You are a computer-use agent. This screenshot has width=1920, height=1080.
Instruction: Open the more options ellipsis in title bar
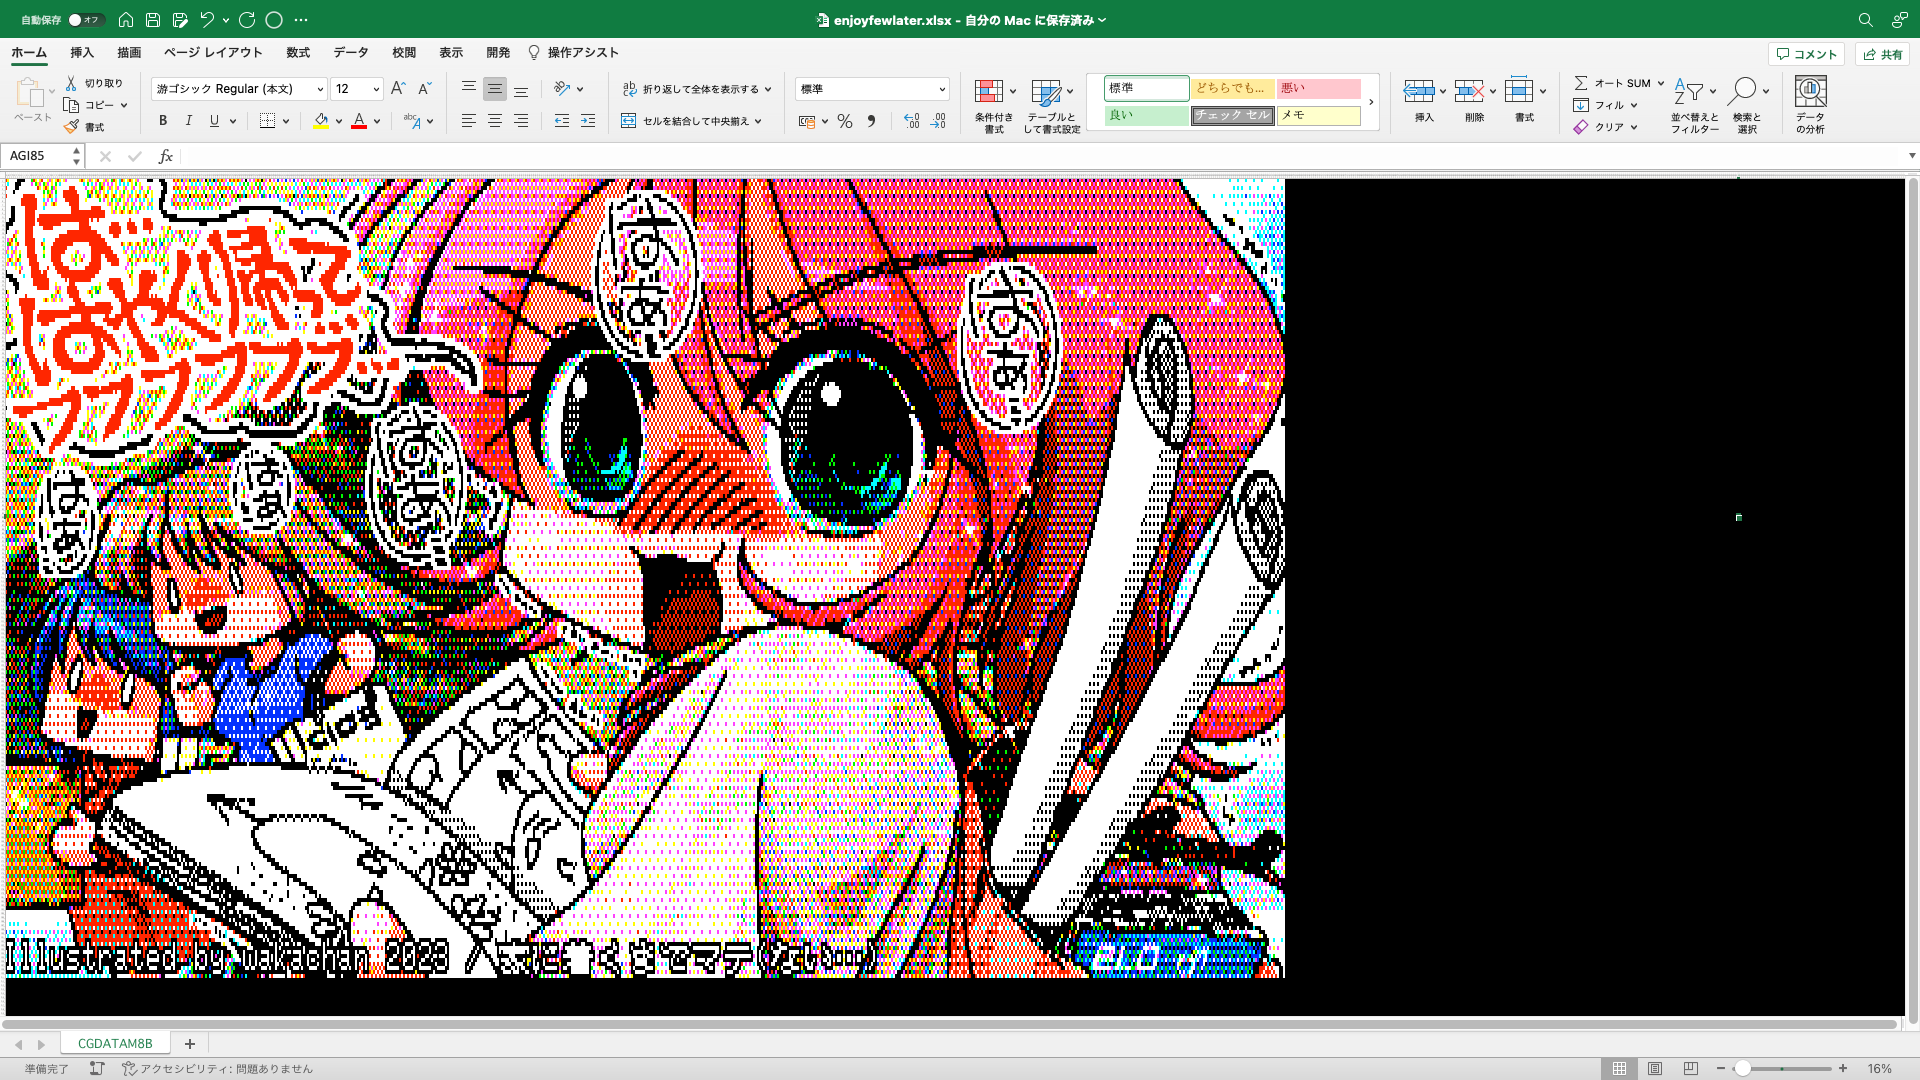pos(301,19)
